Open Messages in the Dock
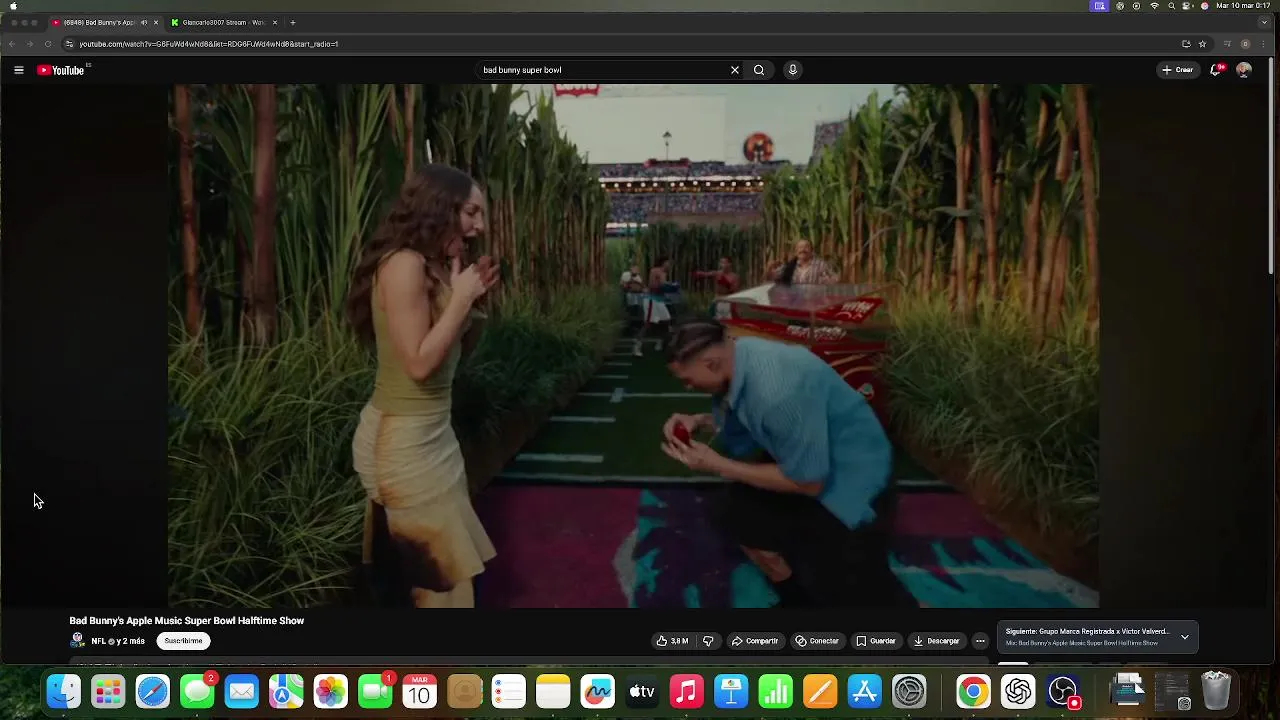The height and width of the screenshot is (720, 1280). click(x=197, y=692)
